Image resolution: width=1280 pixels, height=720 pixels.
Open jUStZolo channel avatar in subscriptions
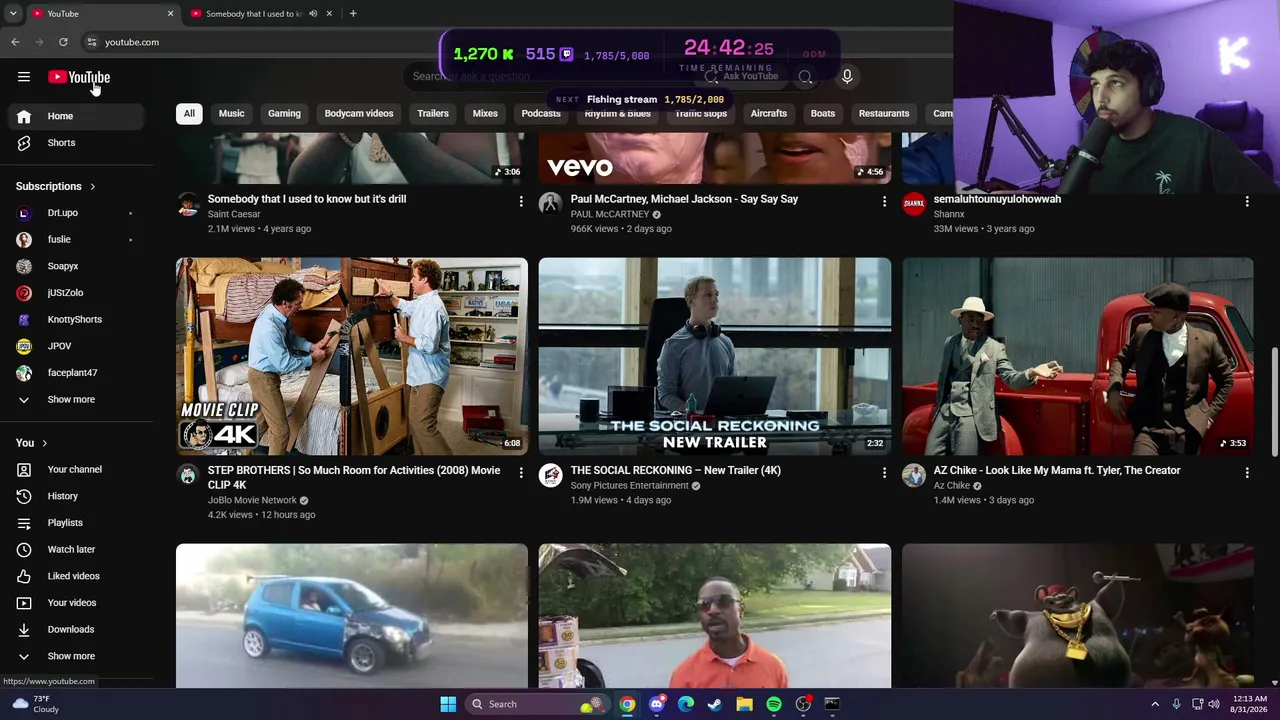click(24, 293)
